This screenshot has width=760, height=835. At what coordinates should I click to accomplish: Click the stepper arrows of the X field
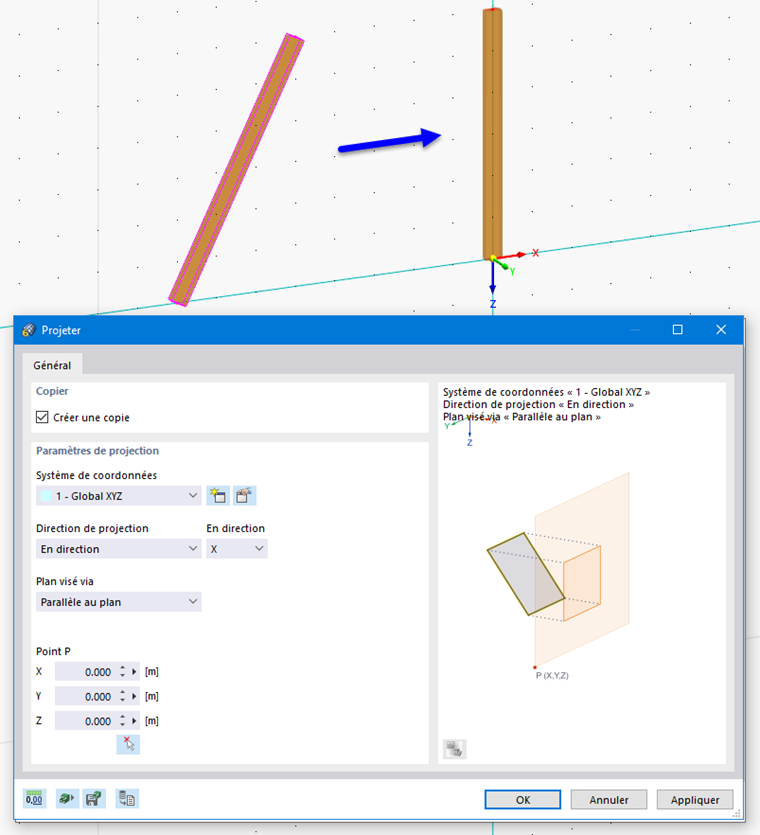[x=122, y=672]
